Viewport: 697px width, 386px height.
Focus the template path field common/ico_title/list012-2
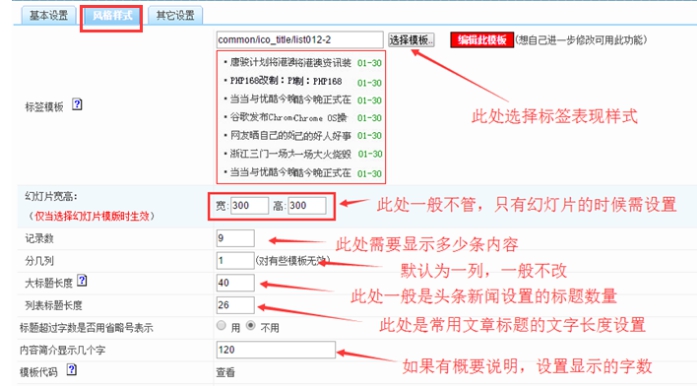click(x=300, y=40)
